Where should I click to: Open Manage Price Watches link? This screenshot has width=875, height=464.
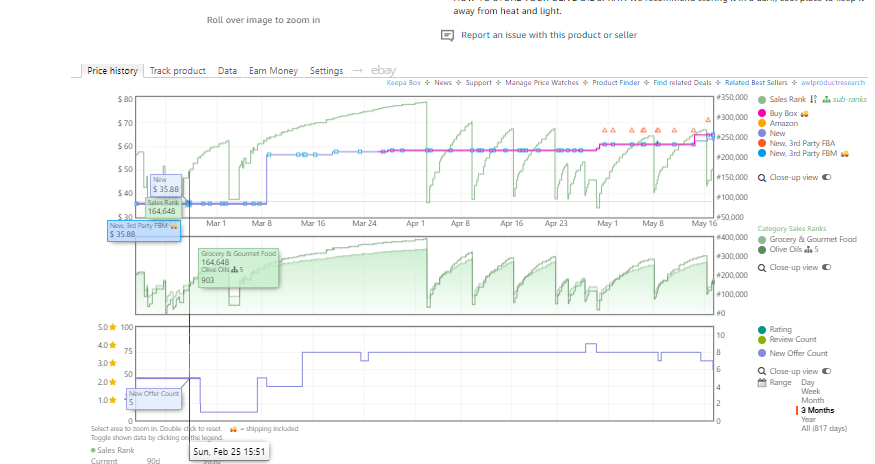(542, 83)
